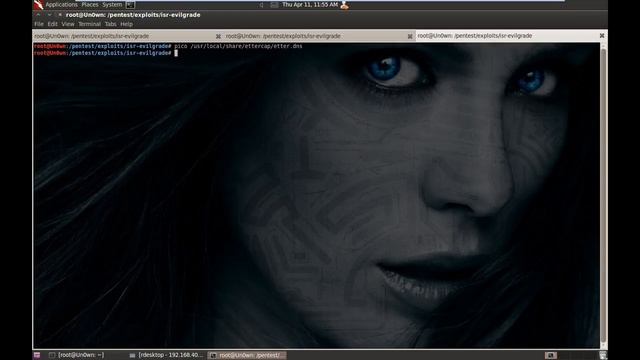Close the first terminal tab
Viewport: 640px width, 360px height.
[218, 36]
